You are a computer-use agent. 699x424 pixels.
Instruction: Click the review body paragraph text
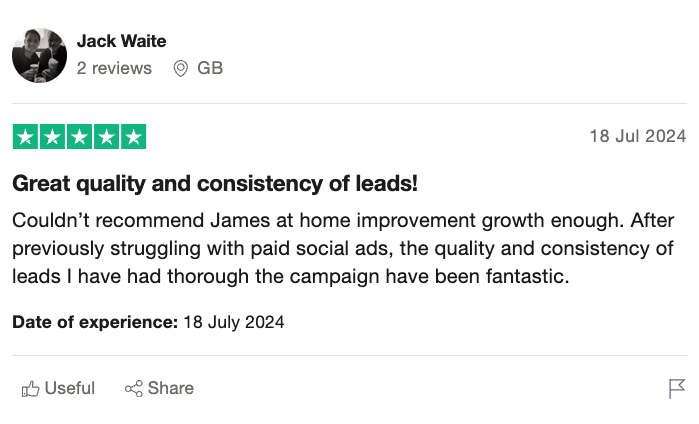tap(340, 248)
